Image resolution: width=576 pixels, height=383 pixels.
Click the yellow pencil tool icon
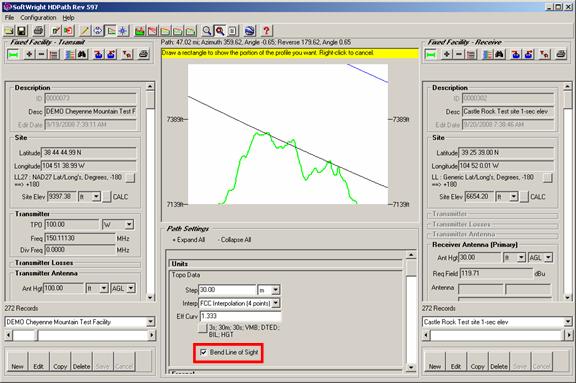click(x=85, y=31)
